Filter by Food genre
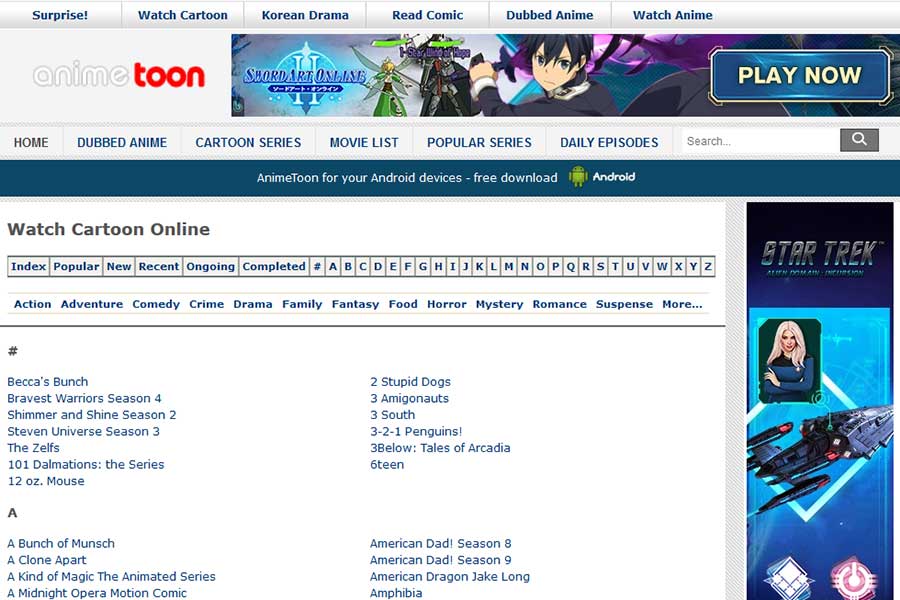This screenshot has width=900, height=600. pyautogui.click(x=403, y=304)
